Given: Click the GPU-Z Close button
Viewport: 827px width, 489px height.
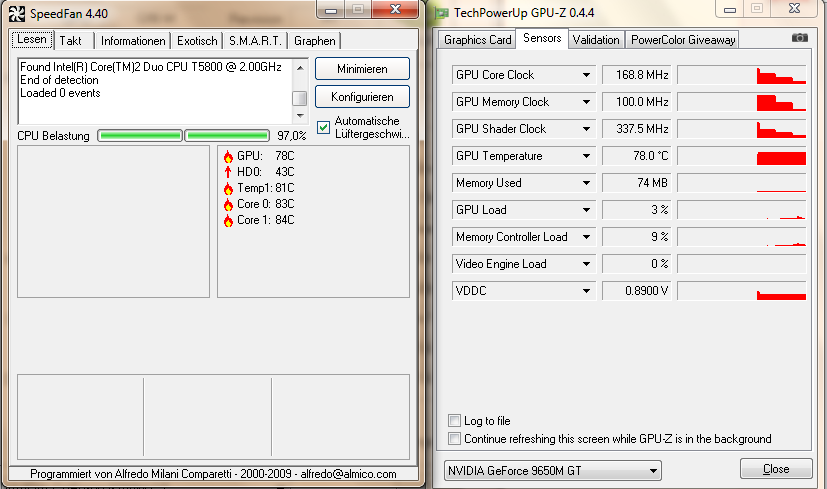Looking at the screenshot, I should [x=776, y=468].
